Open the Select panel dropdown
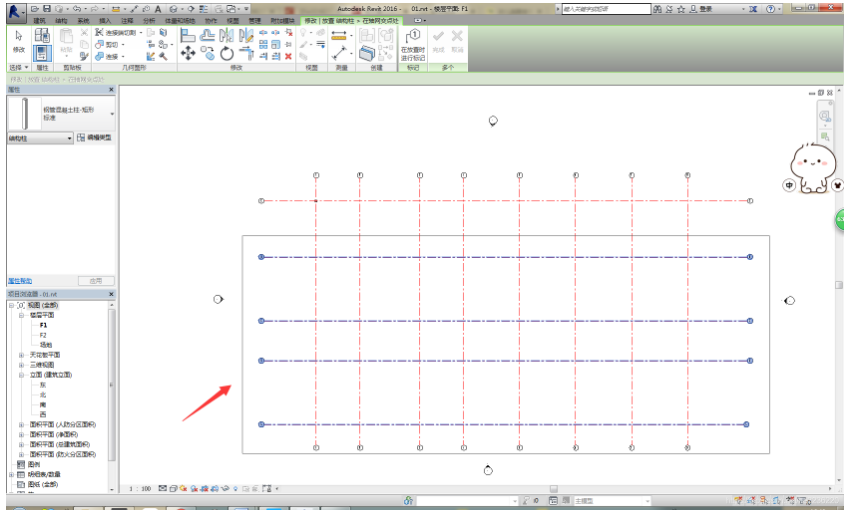The width and height of the screenshot is (851, 522). (18, 67)
